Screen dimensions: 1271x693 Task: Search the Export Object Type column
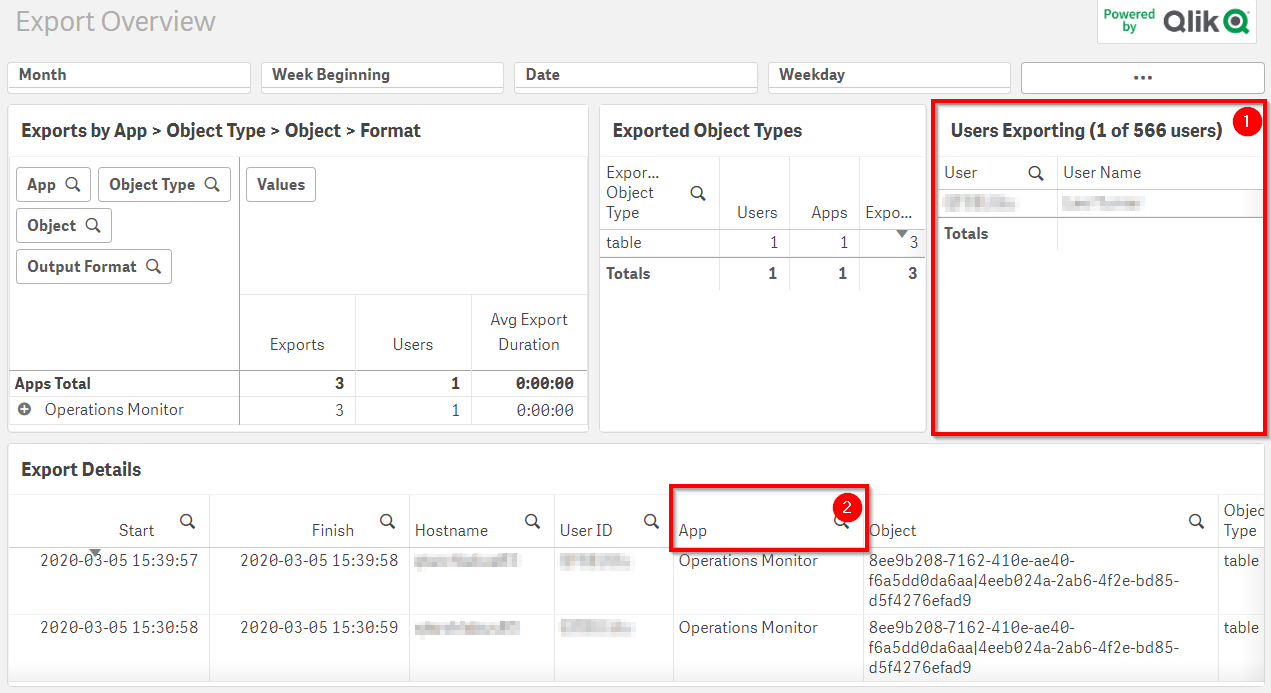point(698,193)
